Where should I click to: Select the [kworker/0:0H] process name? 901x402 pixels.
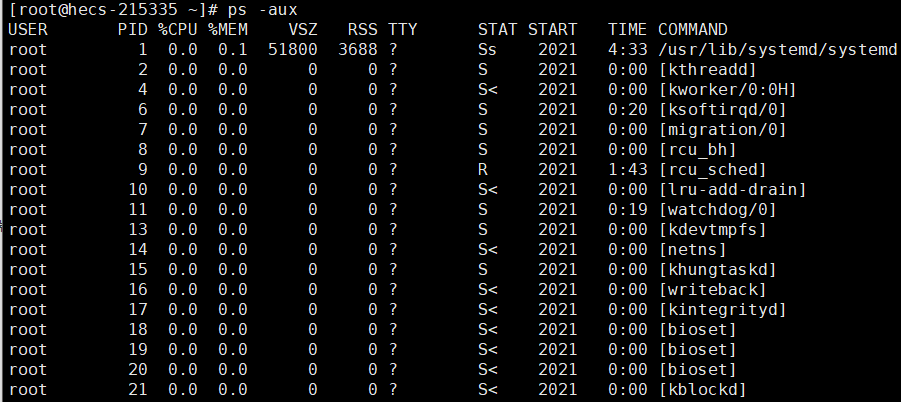tap(727, 90)
